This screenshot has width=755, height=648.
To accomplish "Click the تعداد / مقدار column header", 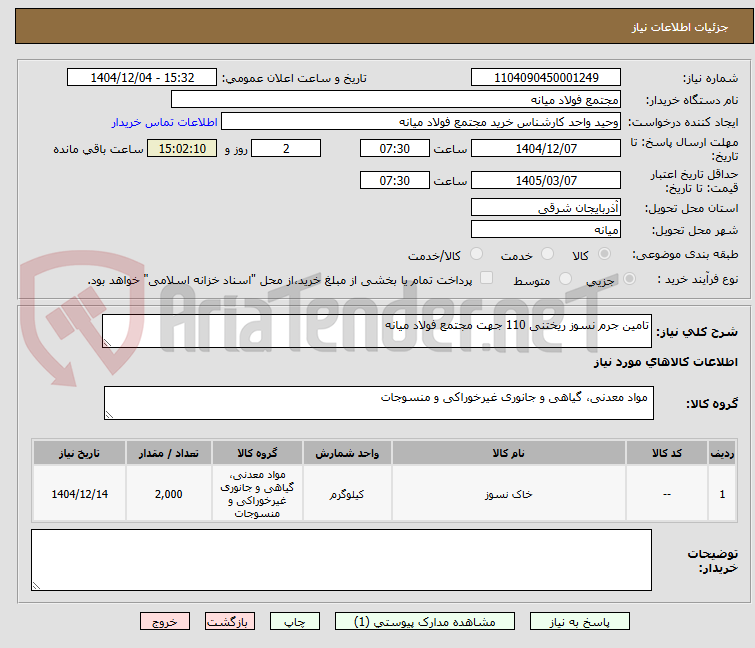I will (169, 453).
